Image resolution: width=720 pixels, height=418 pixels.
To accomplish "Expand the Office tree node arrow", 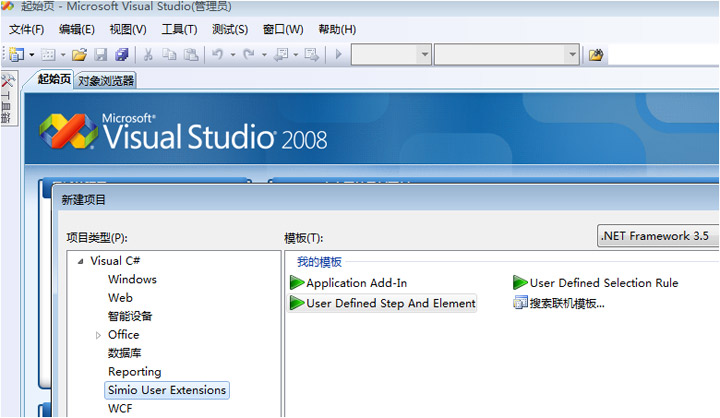I will pyautogui.click(x=98, y=335).
